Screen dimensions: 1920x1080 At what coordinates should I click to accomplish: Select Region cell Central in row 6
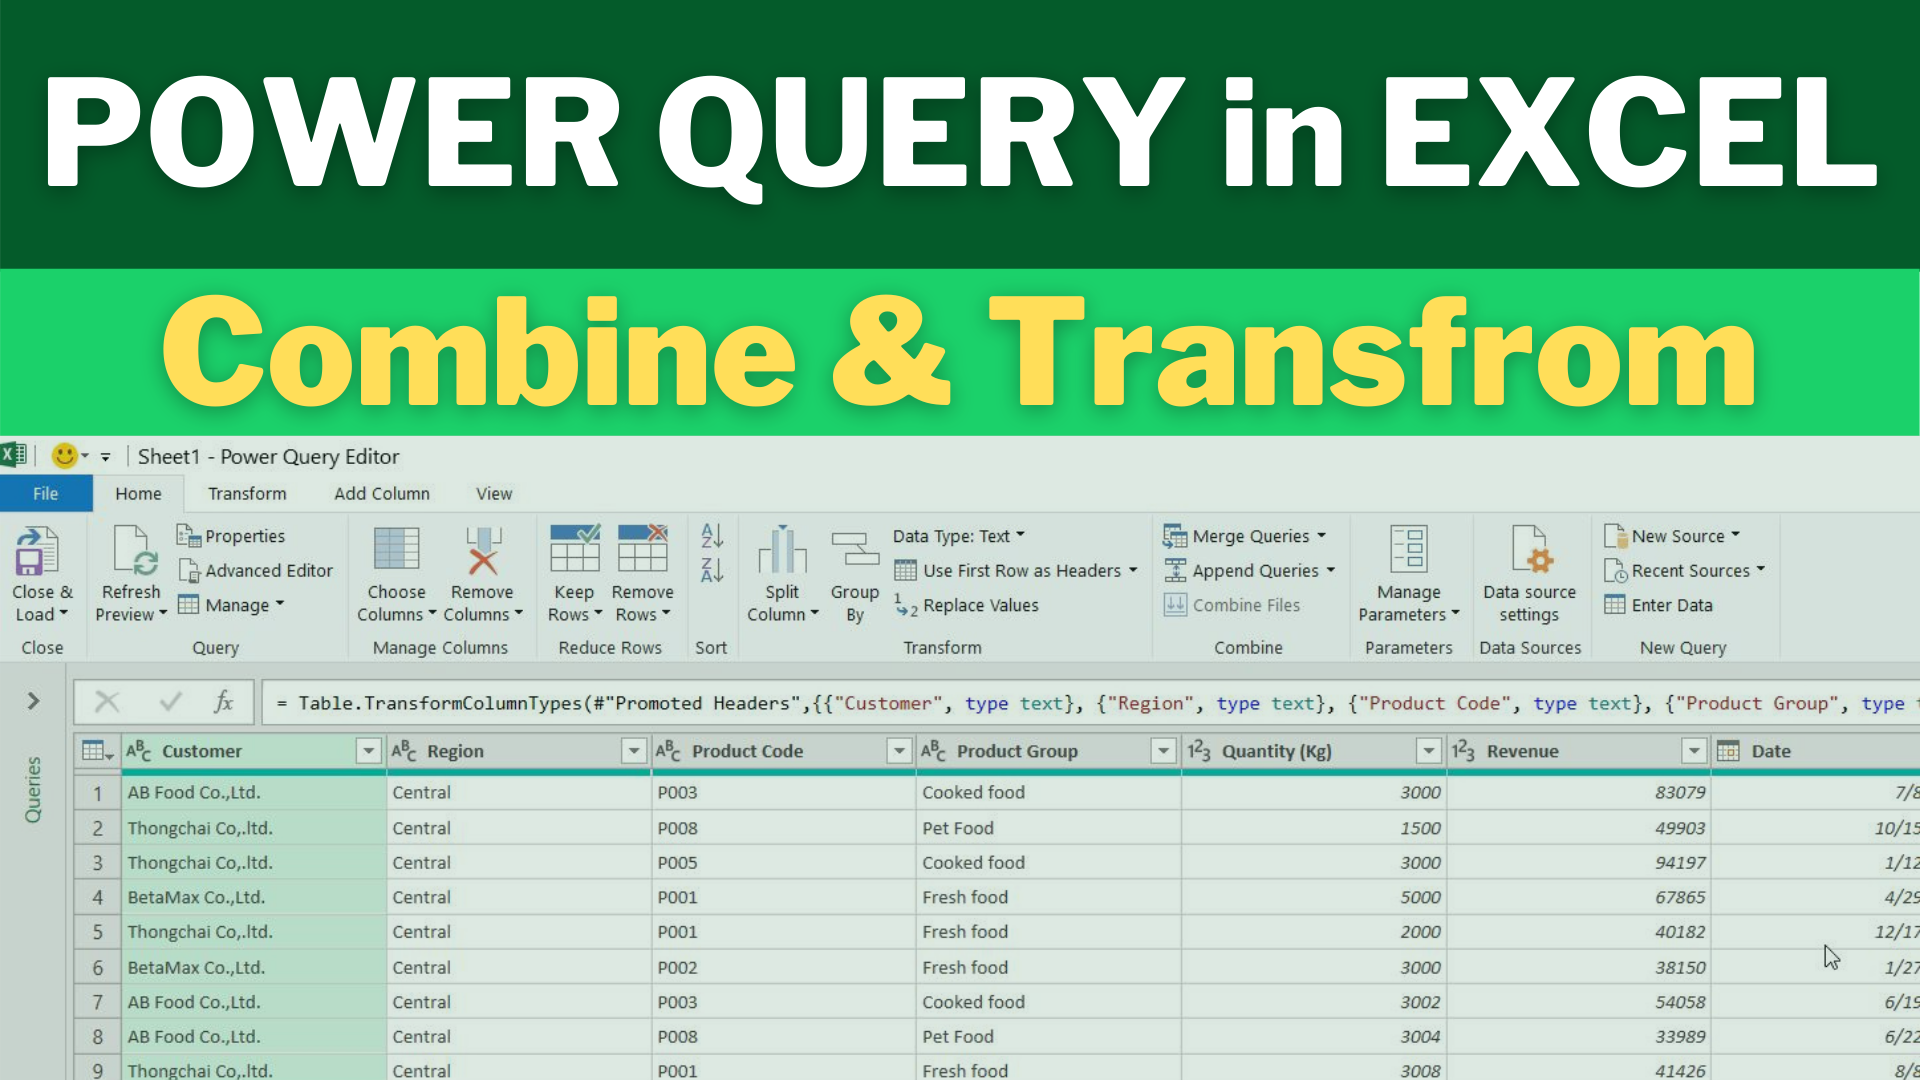pyautogui.click(x=519, y=967)
